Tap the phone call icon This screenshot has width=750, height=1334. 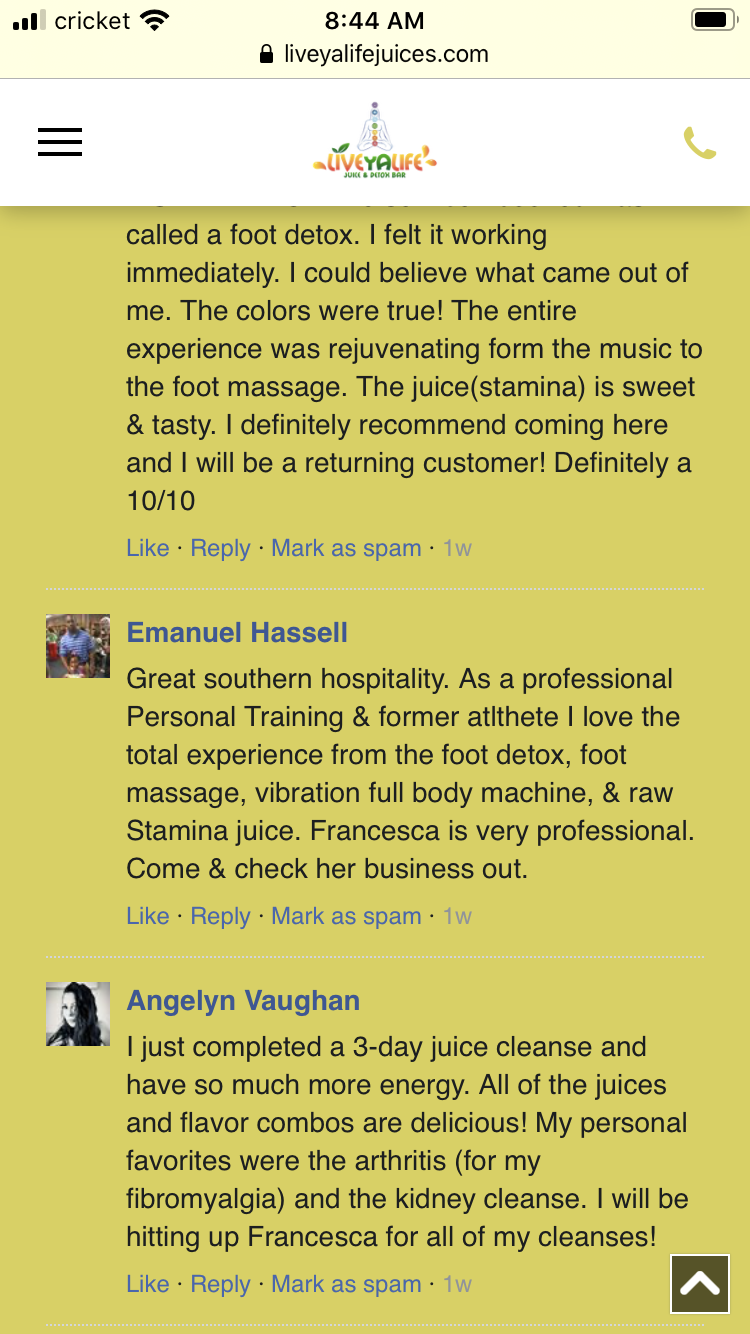tap(700, 143)
